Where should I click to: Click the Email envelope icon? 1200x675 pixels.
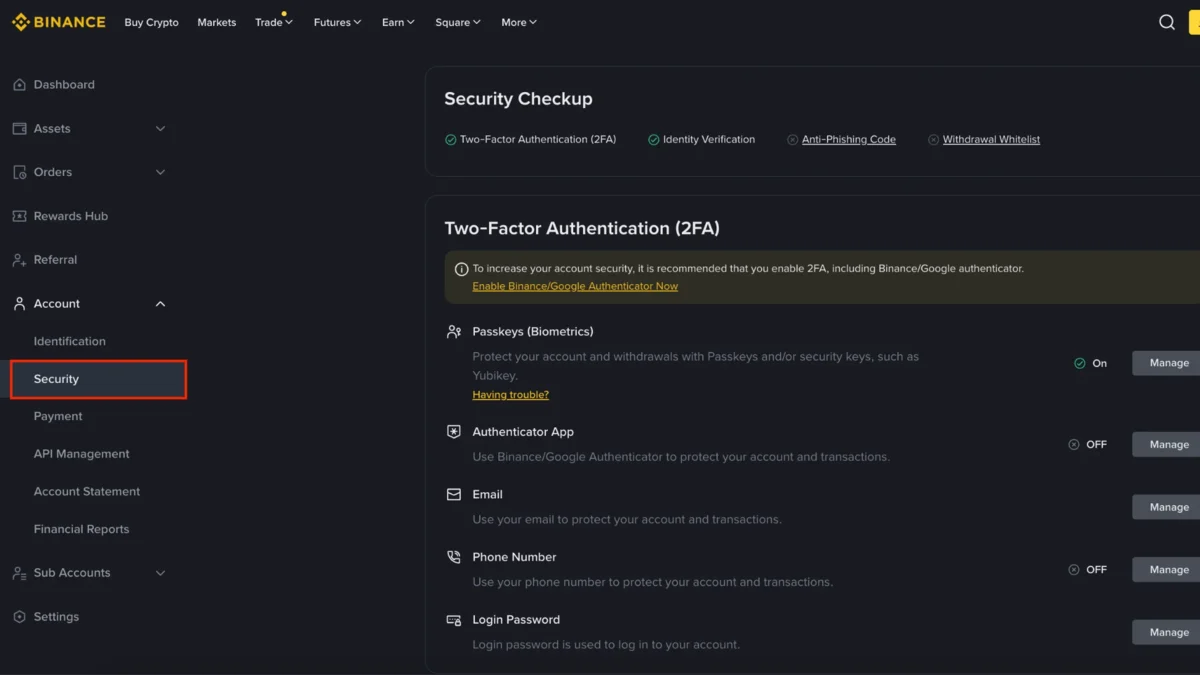[454, 494]
